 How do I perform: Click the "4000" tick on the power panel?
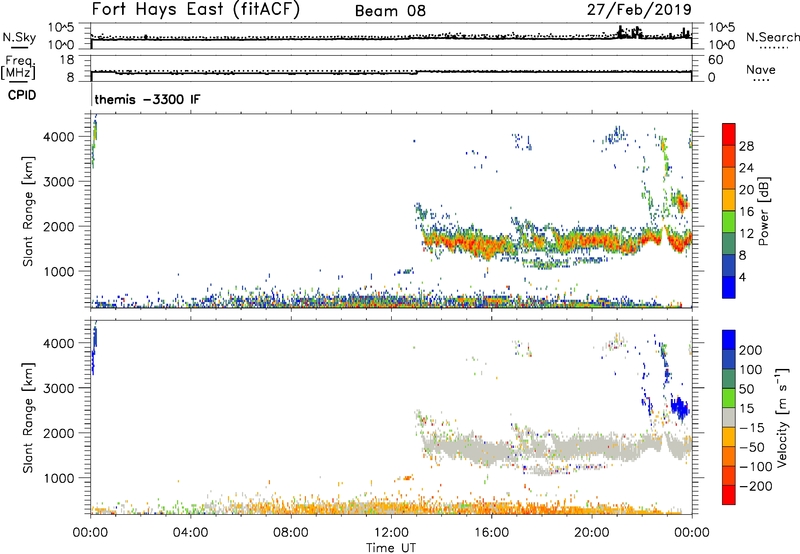click(x=59, y=137)
